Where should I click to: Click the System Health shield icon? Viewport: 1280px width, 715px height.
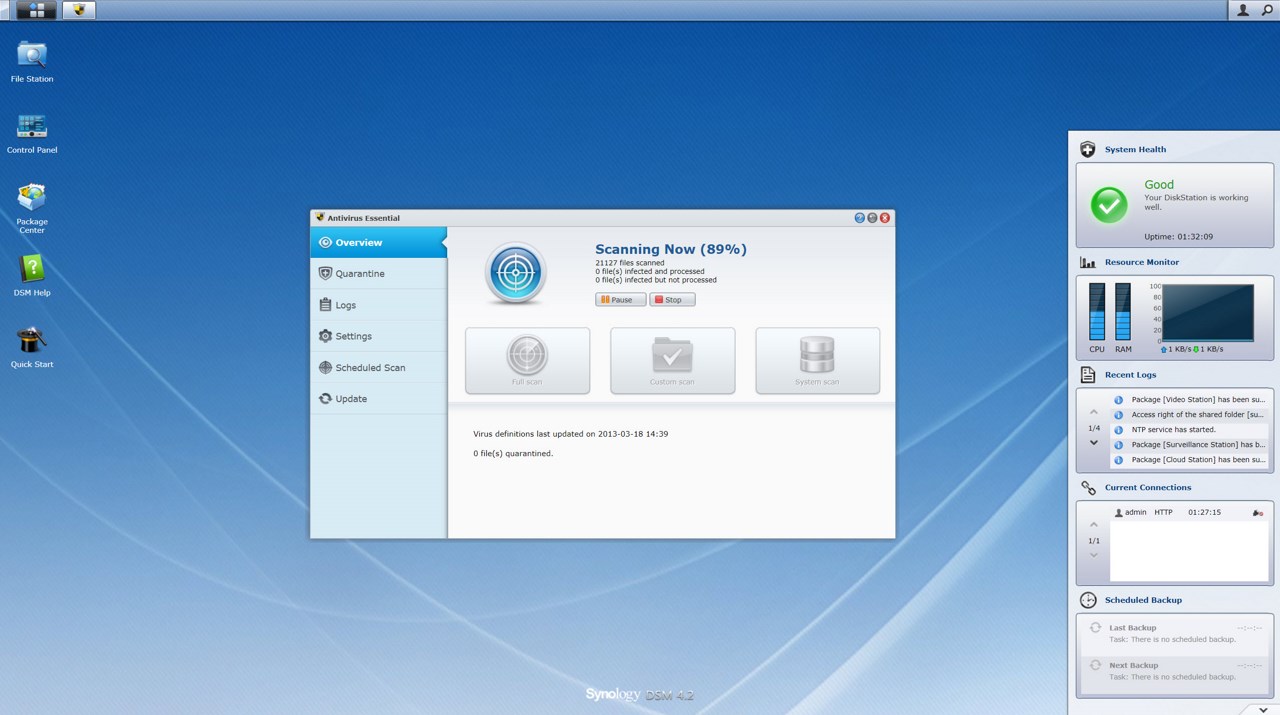point(1088,149)
